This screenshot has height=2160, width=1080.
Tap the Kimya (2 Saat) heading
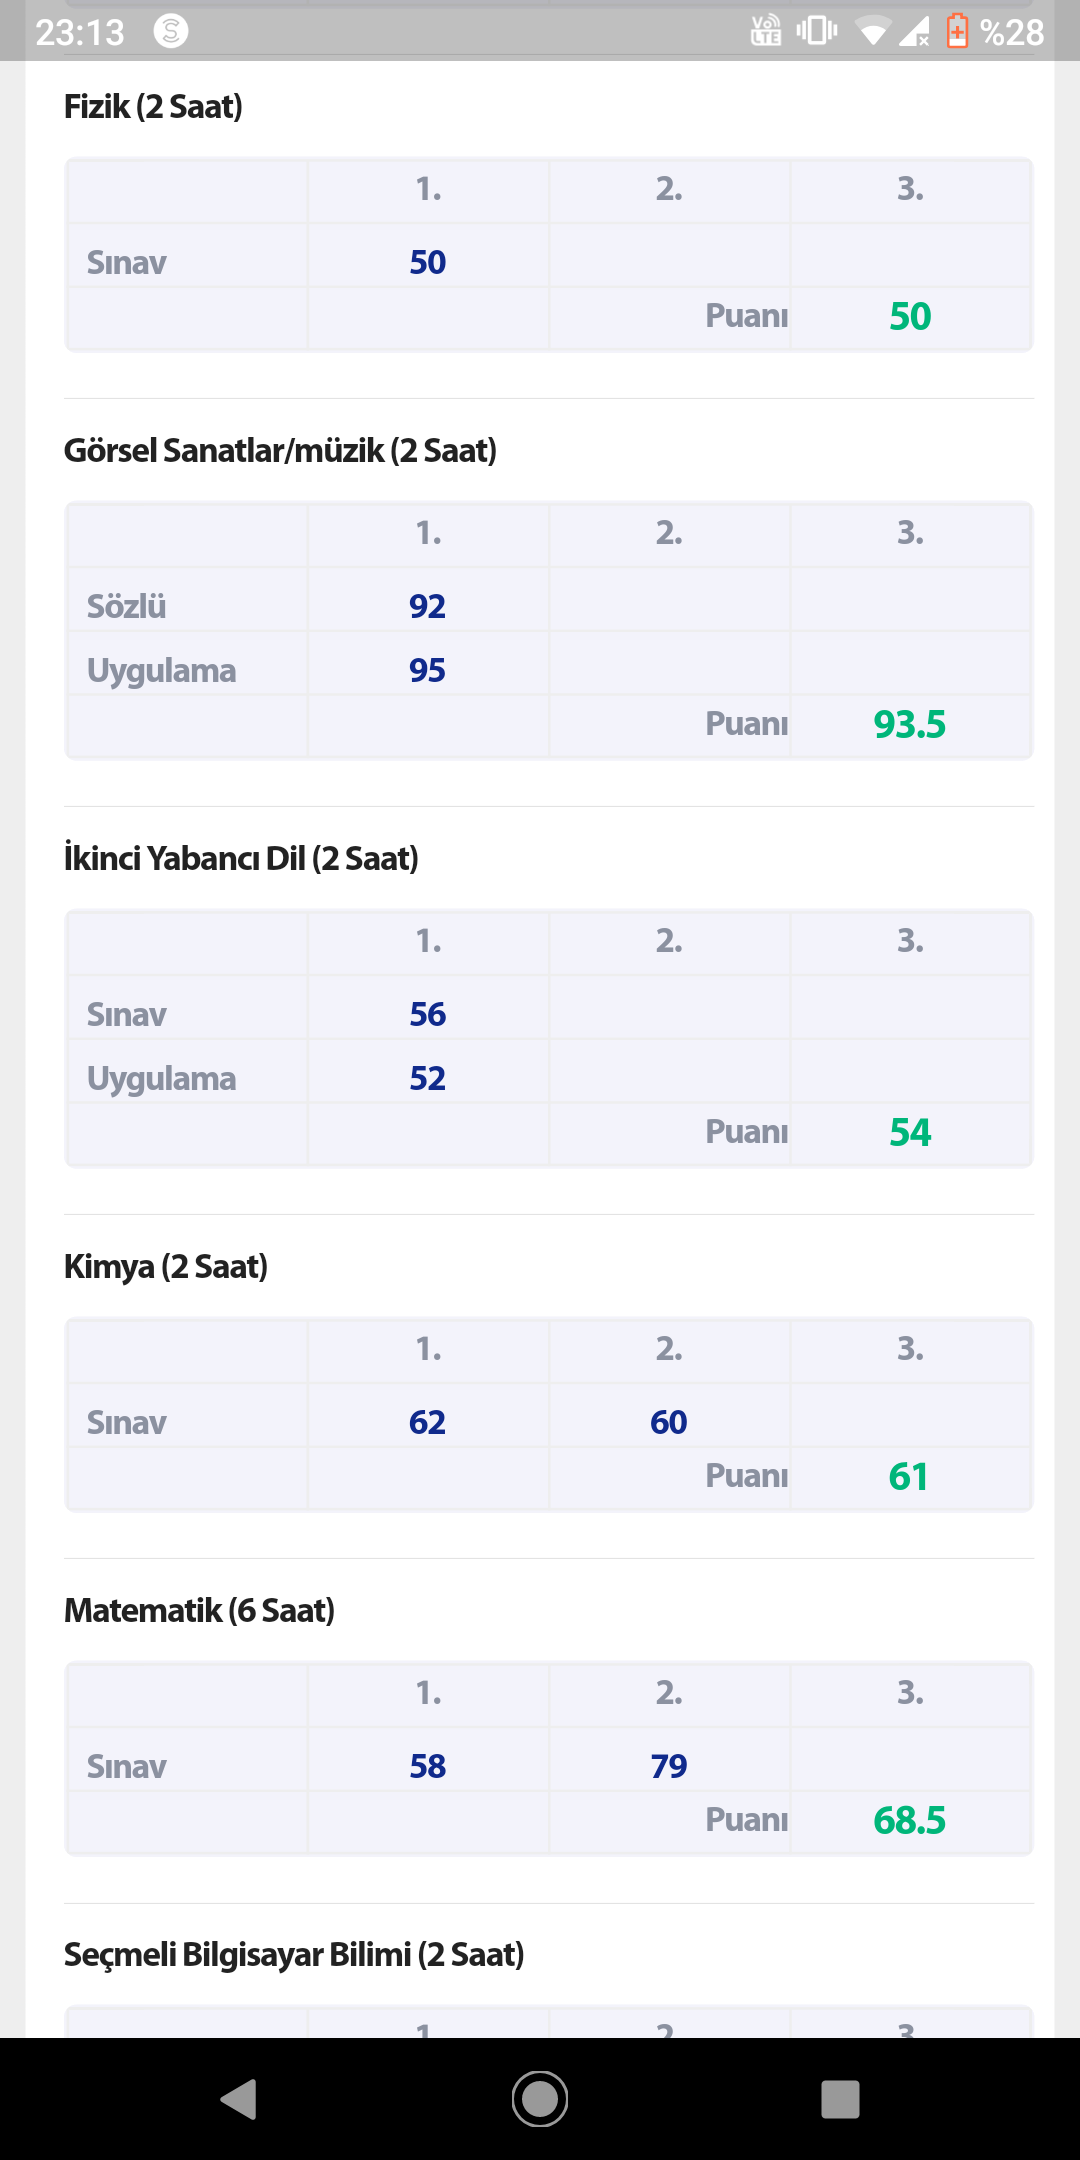[x=165, y=1266]
